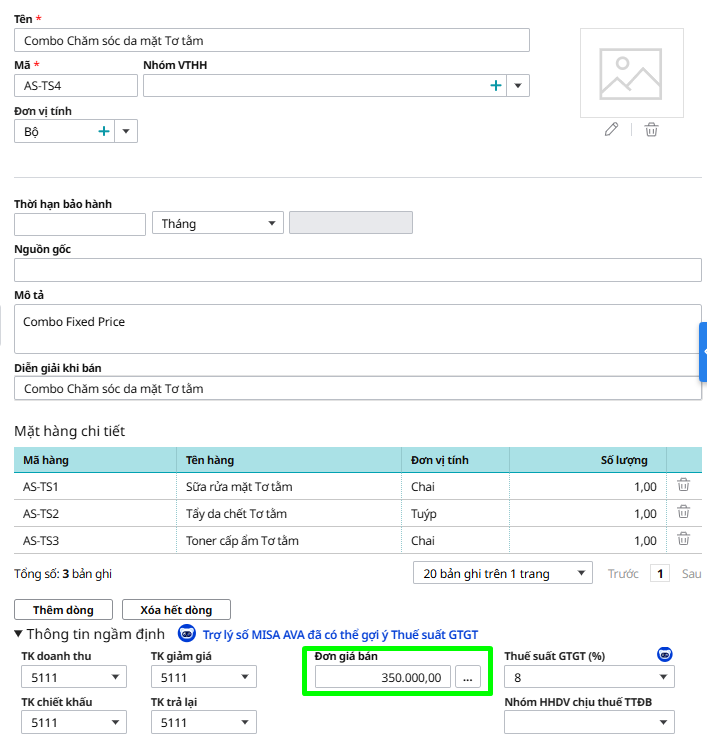
Task: Click the Nguồn gốc input field
Action: (x=357, y=270)
